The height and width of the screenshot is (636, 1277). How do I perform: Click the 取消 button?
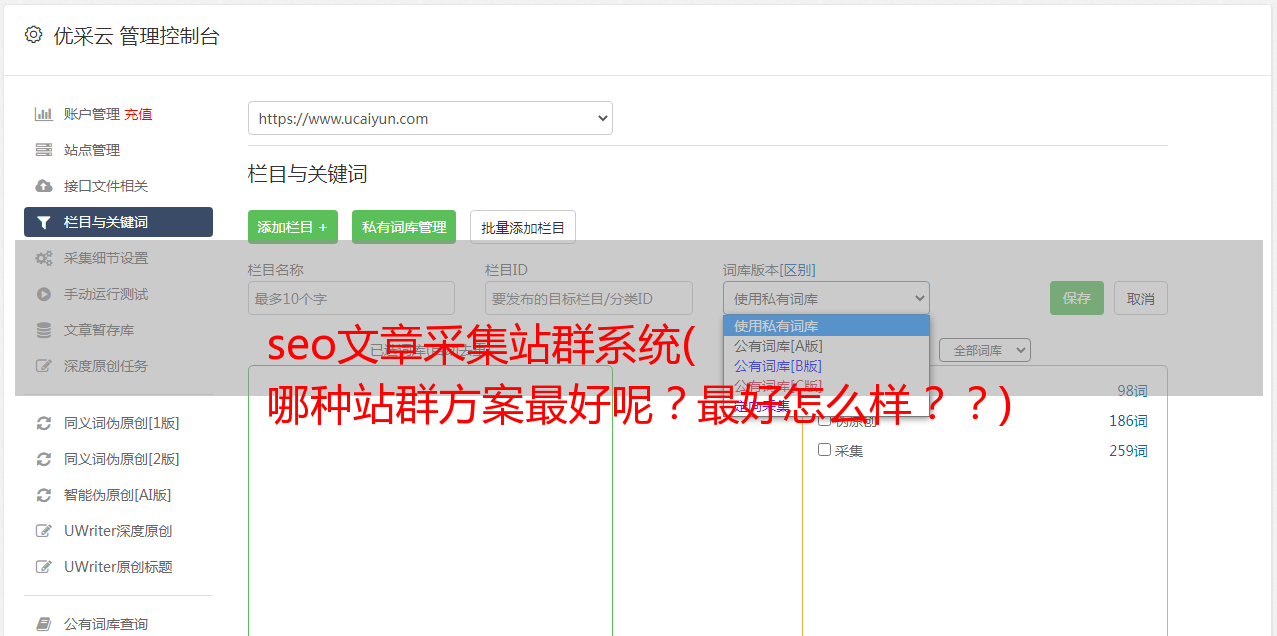pos(1141,298)
